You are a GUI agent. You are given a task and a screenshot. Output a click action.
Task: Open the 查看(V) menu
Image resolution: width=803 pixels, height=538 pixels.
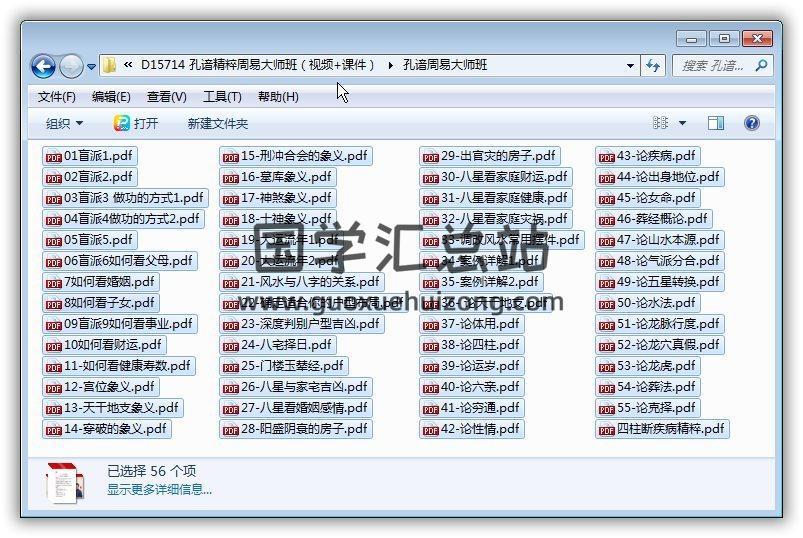point(166,97)
